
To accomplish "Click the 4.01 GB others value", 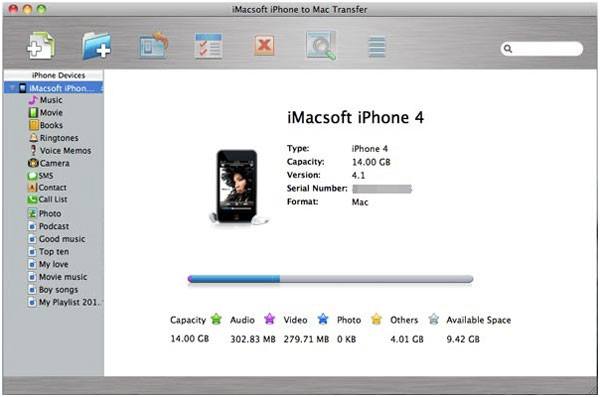I will click(x=407, y=339).
